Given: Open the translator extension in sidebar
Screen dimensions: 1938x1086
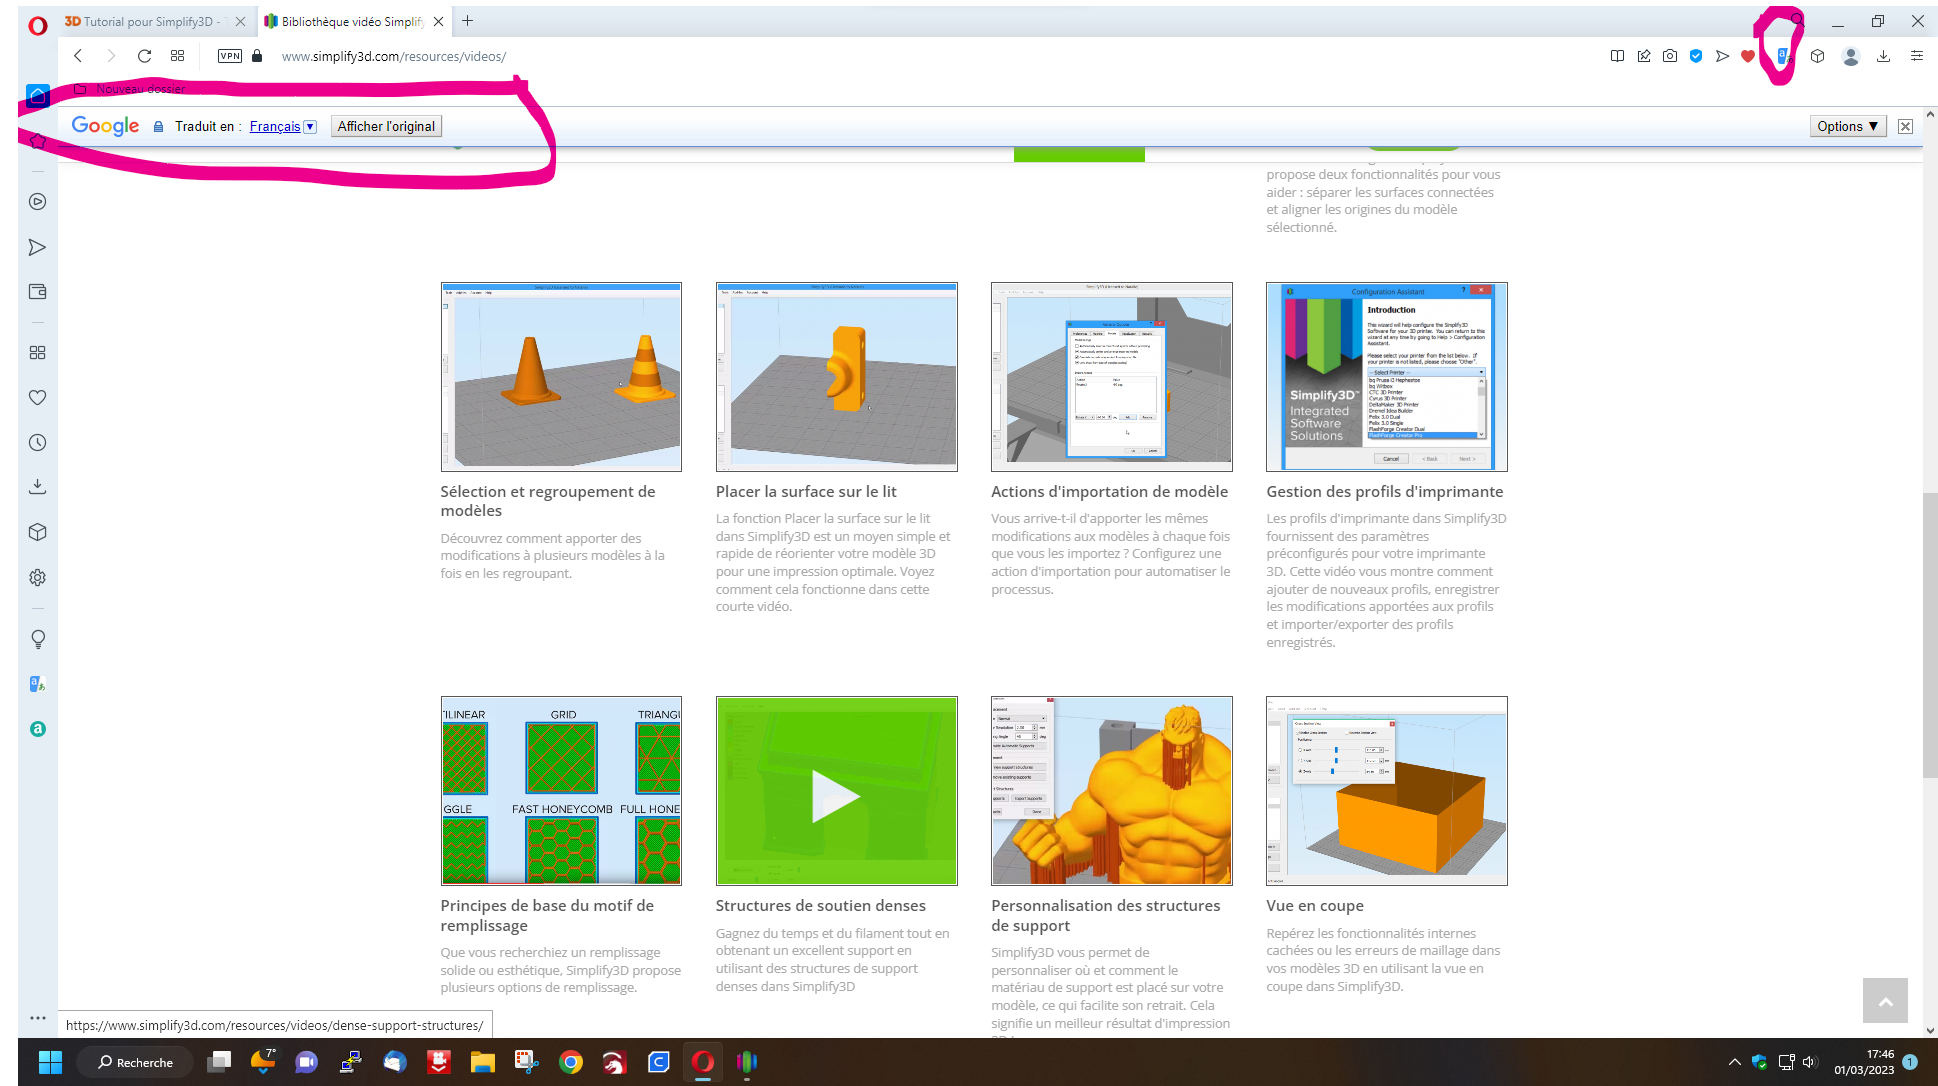Looking at the screenshot, I should tap(37, 684).
